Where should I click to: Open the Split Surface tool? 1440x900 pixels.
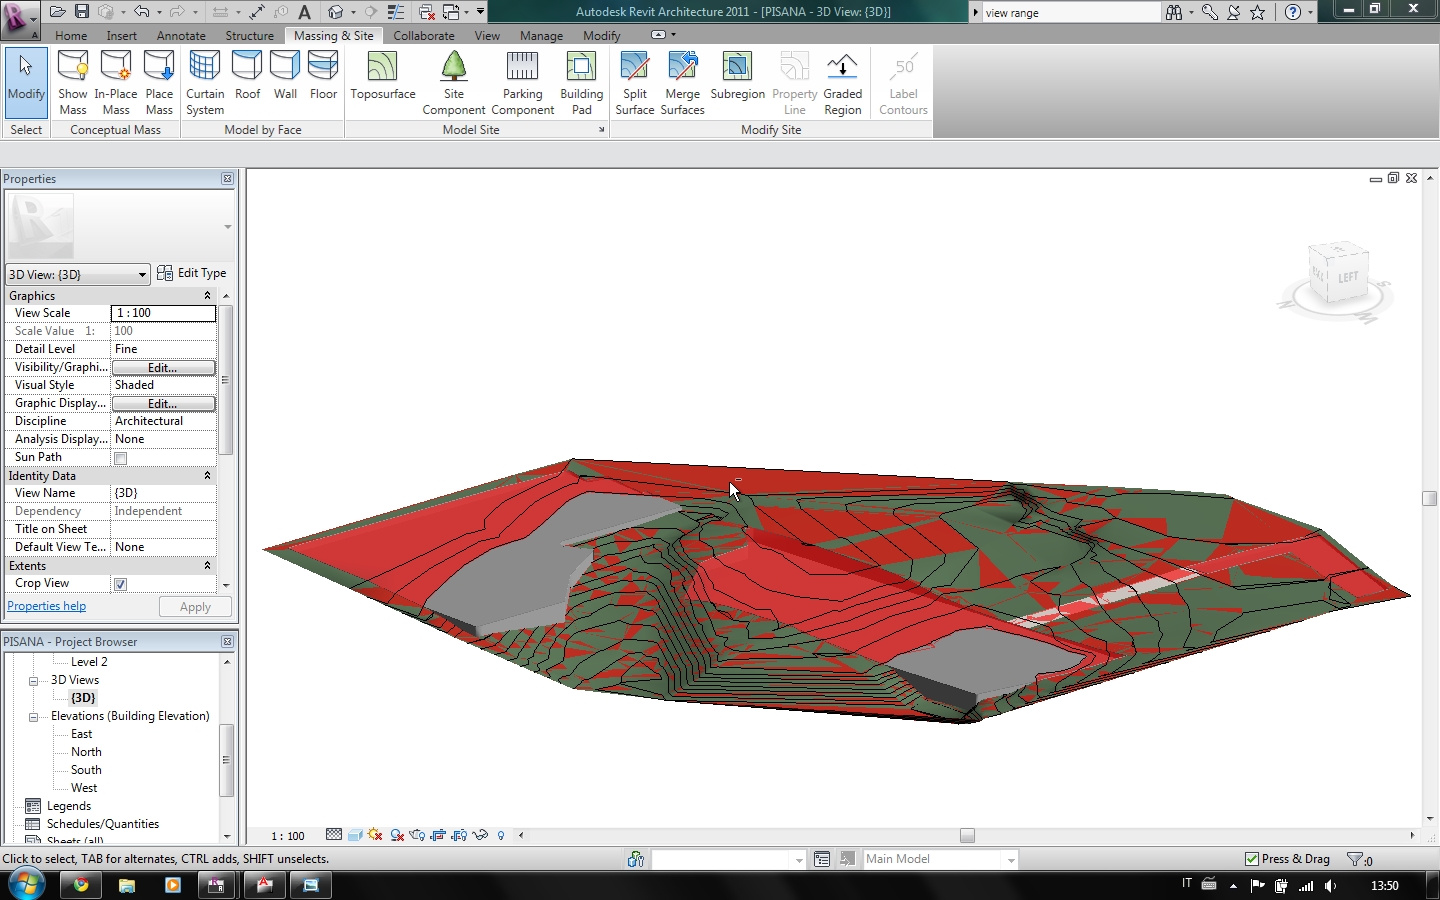tap(634, 80)
